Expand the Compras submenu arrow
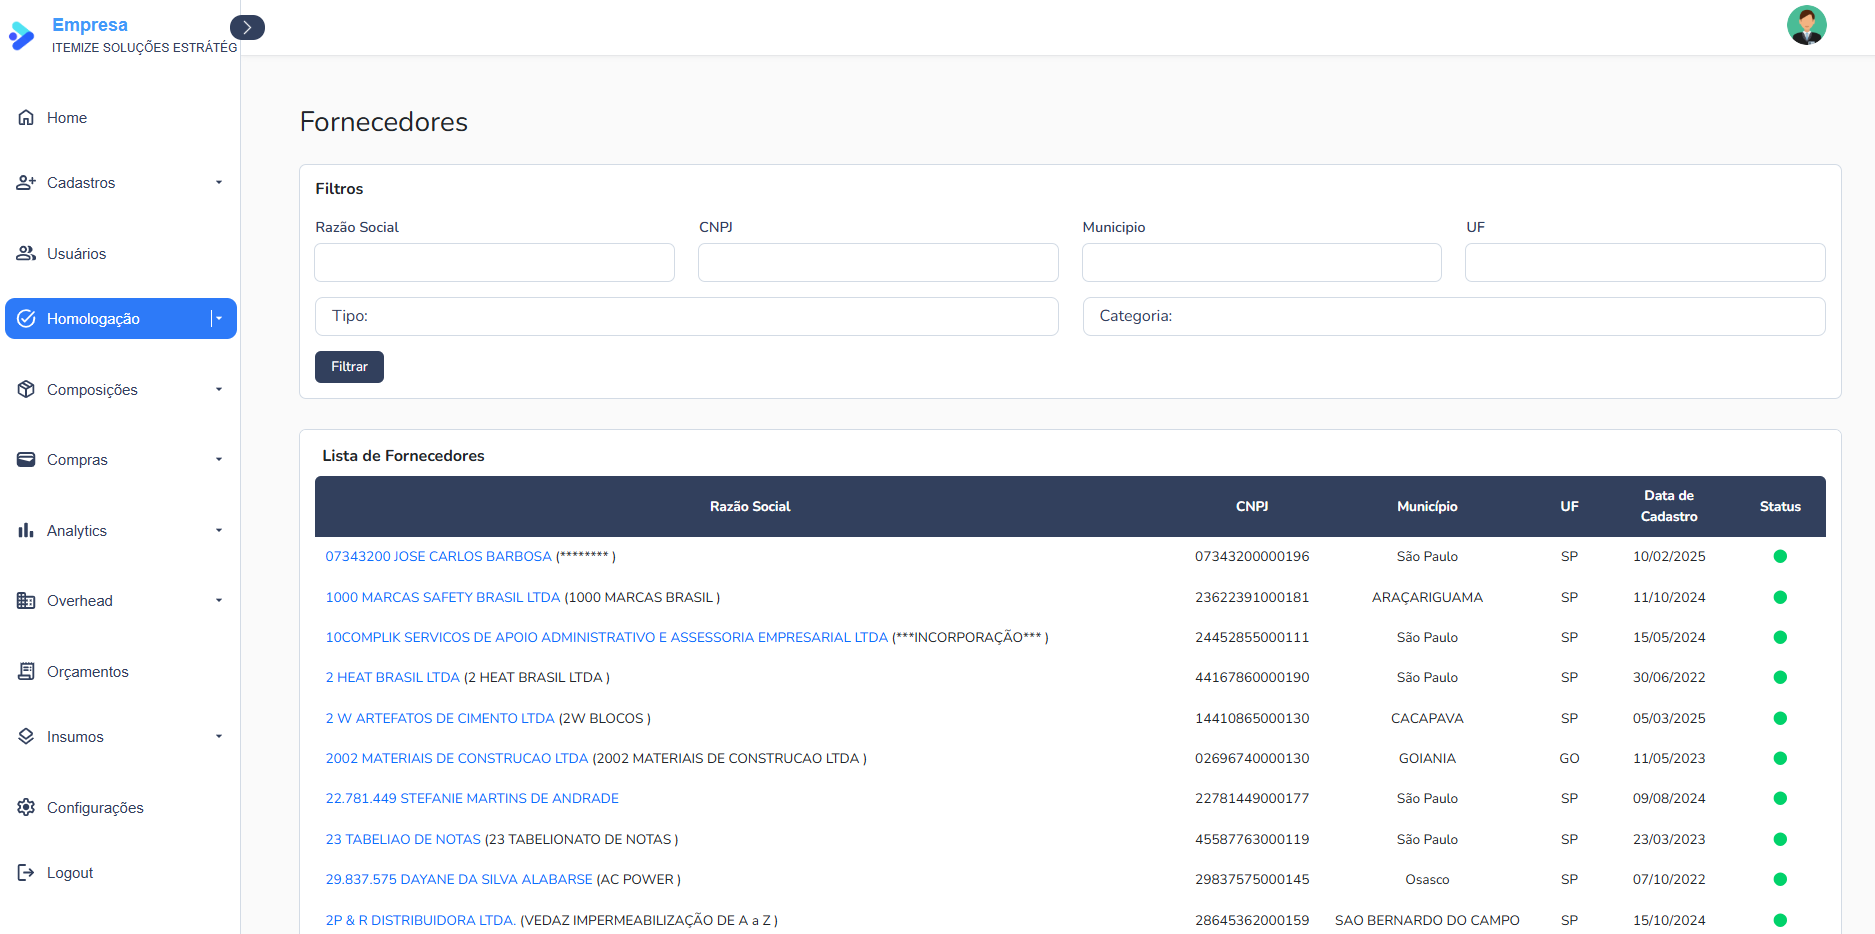This screenshot has width=1875, height=934. tap(219, 459)
